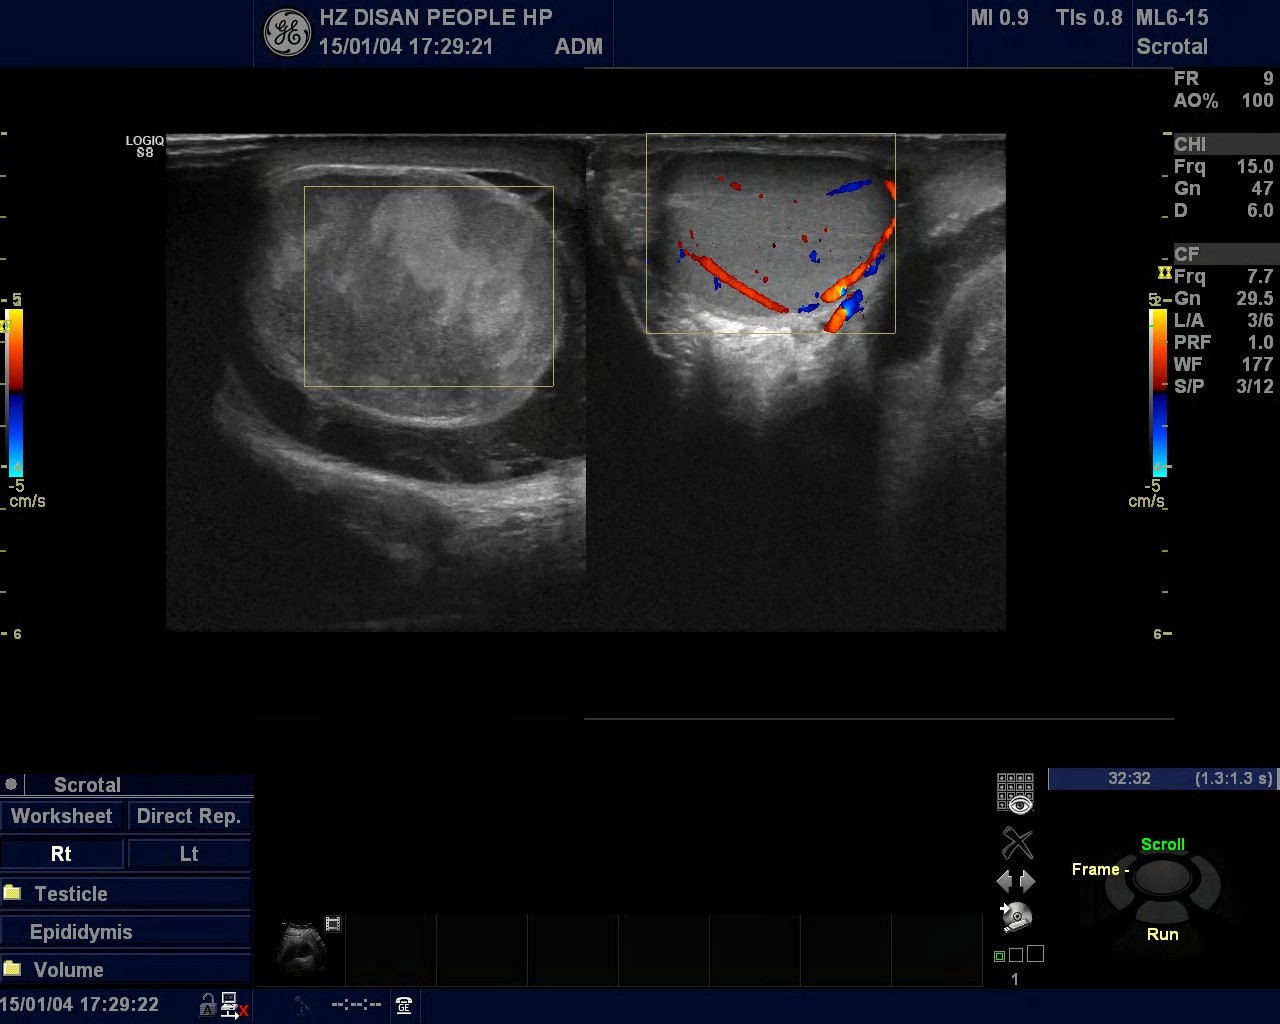
Task: Click the save to disc/USB icon
Action: click(x=1016, y=916)
